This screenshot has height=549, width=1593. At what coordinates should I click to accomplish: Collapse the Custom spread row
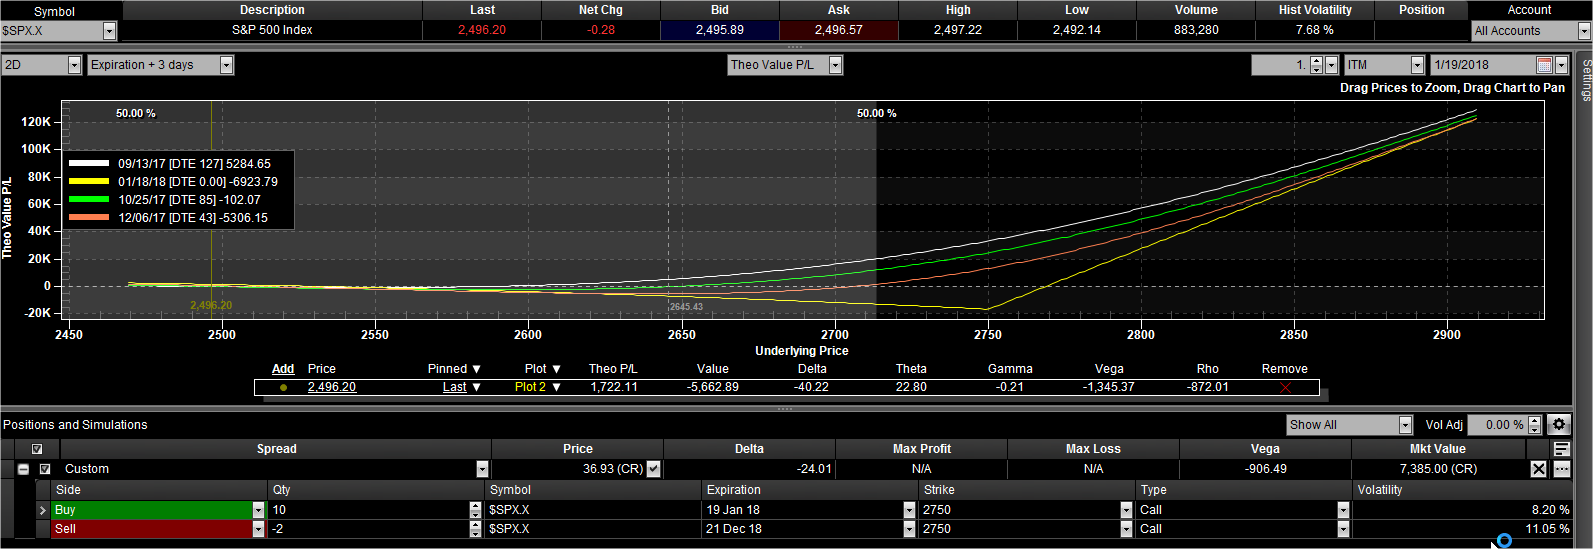click(23, 469)
